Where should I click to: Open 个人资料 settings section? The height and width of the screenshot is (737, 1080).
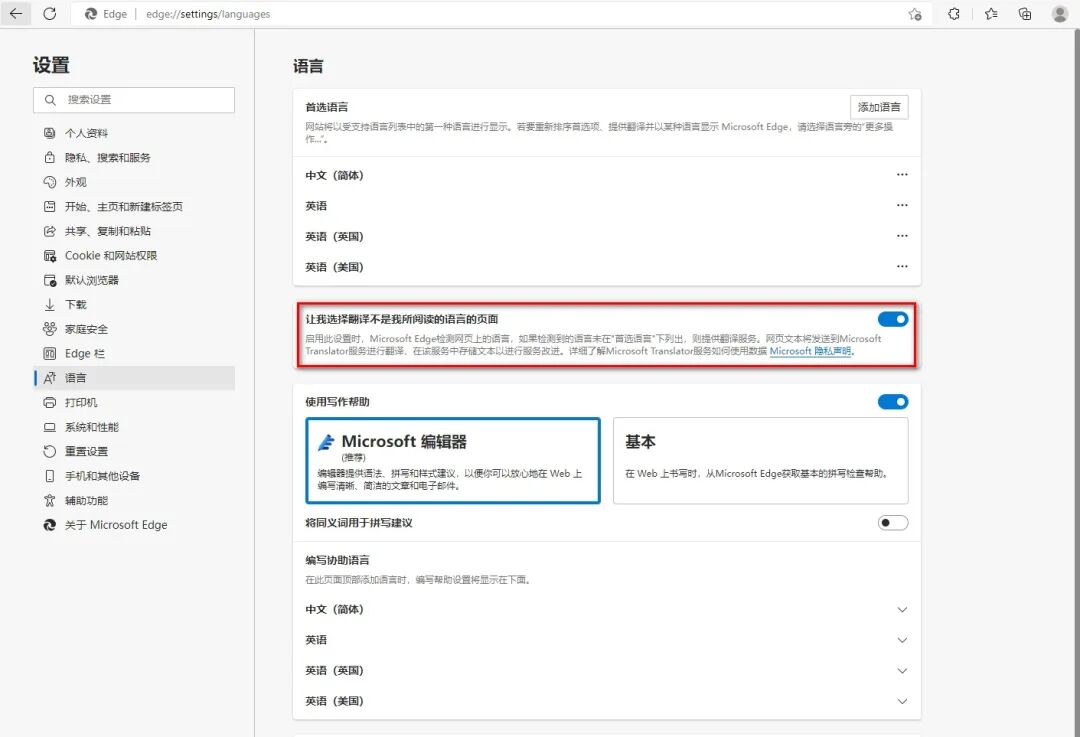point(134,133)
